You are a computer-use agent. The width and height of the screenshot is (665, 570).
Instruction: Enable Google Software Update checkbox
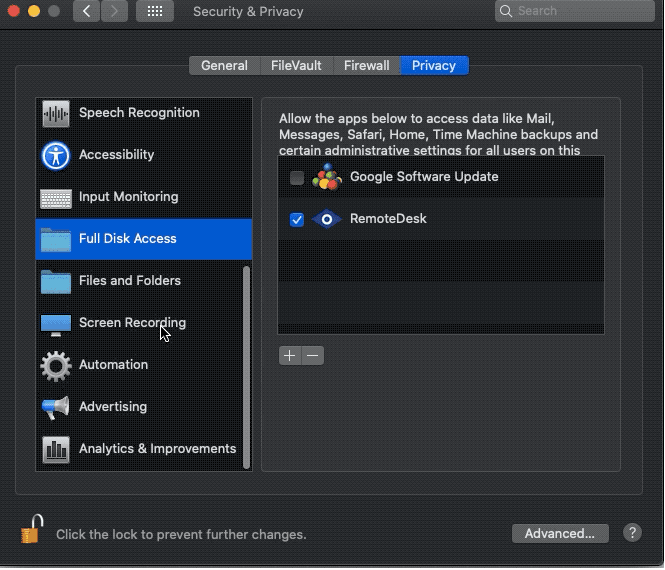(297, 178)
